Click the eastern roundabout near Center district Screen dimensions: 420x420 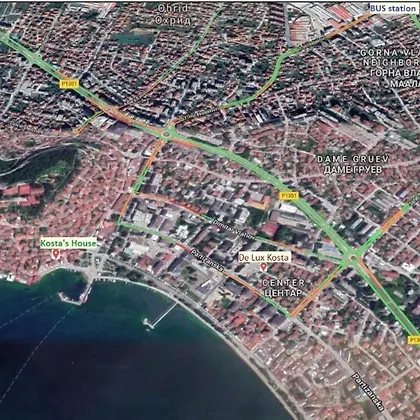coord(351,257)
